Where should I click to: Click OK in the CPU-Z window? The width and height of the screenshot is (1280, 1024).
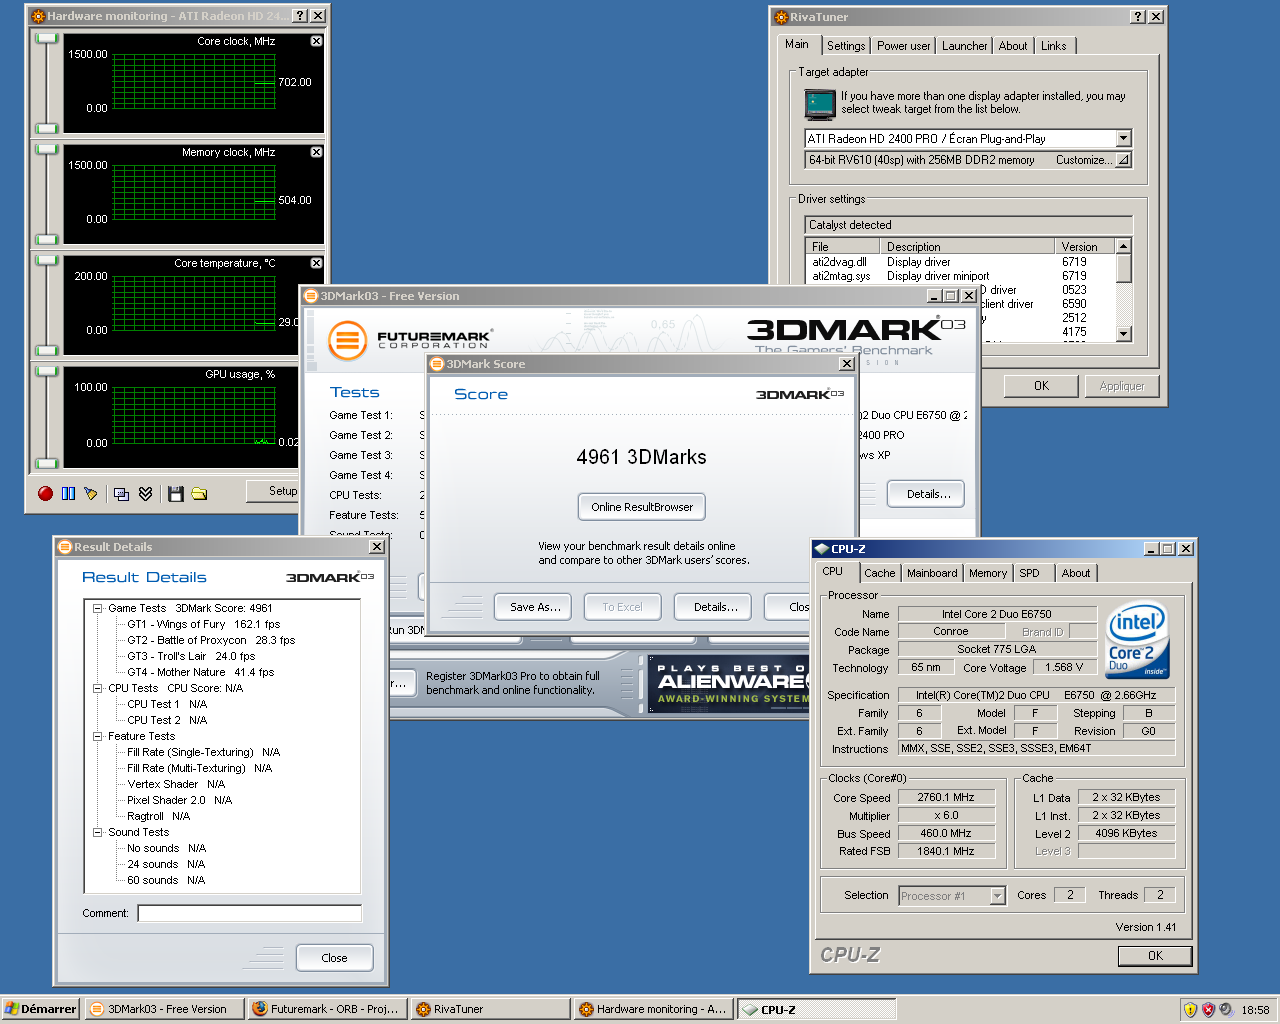pyautogui.click(x=1155, y=956)
